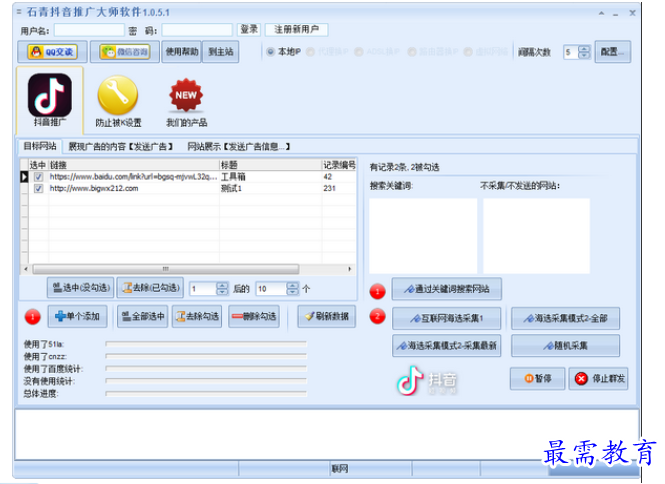Click 选中(没勾选) button
The width and height of the screenshot is (665, 484).
[x=81, y=288]
